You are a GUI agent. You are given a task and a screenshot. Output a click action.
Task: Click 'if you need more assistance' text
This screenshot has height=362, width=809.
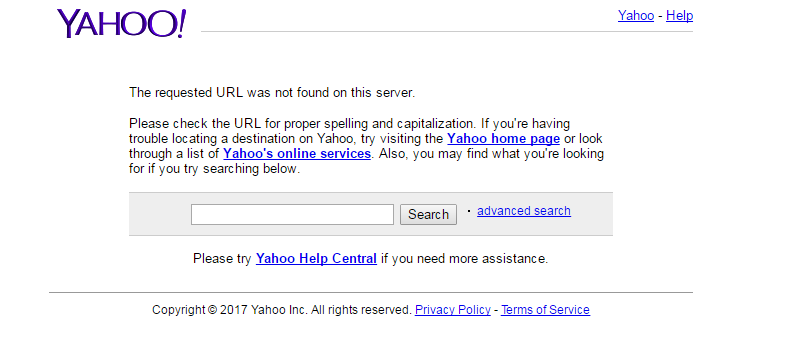pyautogui.click(x=464, y=258)
